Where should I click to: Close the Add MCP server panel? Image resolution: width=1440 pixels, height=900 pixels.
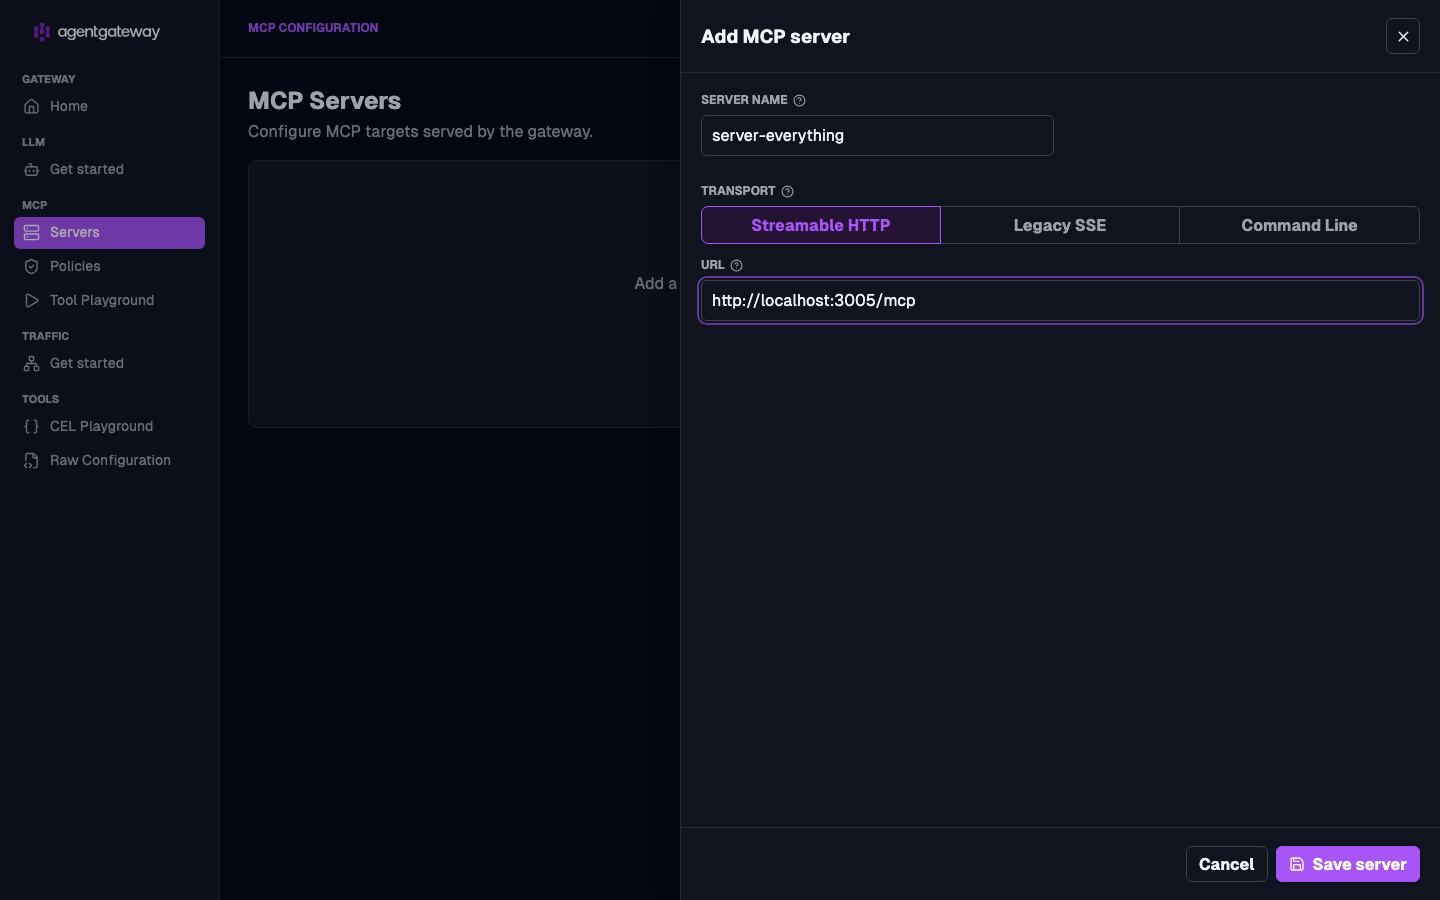[1403, 36]
